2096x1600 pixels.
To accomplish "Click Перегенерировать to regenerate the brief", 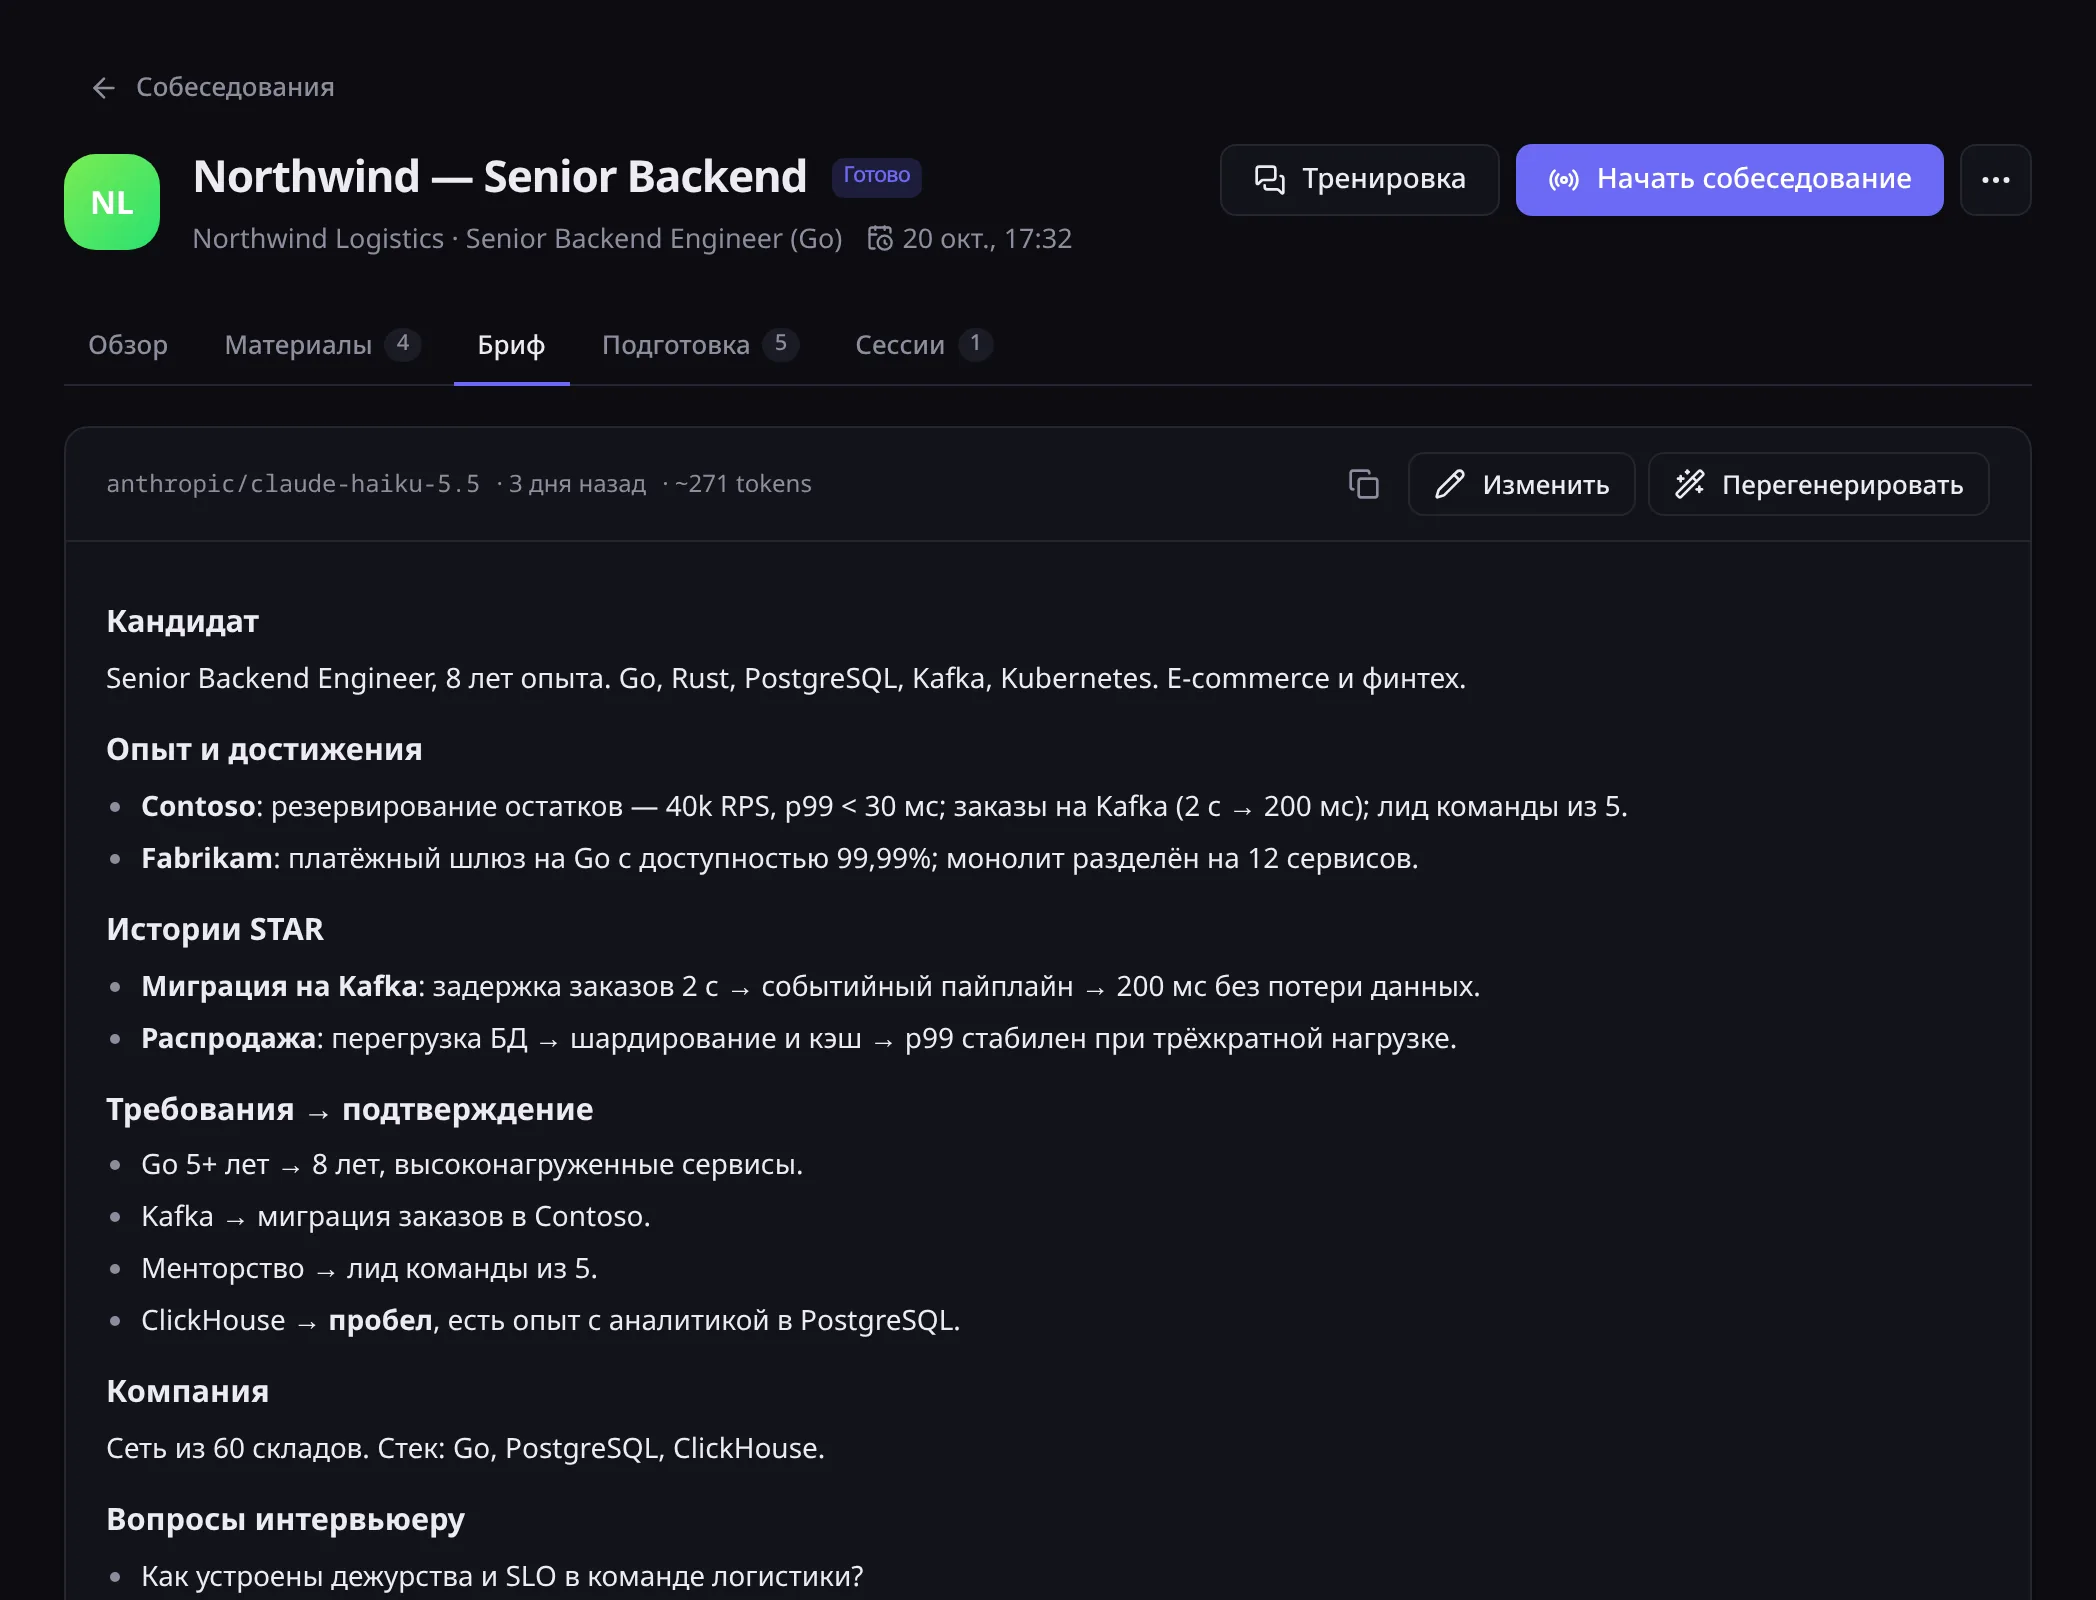I will coord(1818,484).
